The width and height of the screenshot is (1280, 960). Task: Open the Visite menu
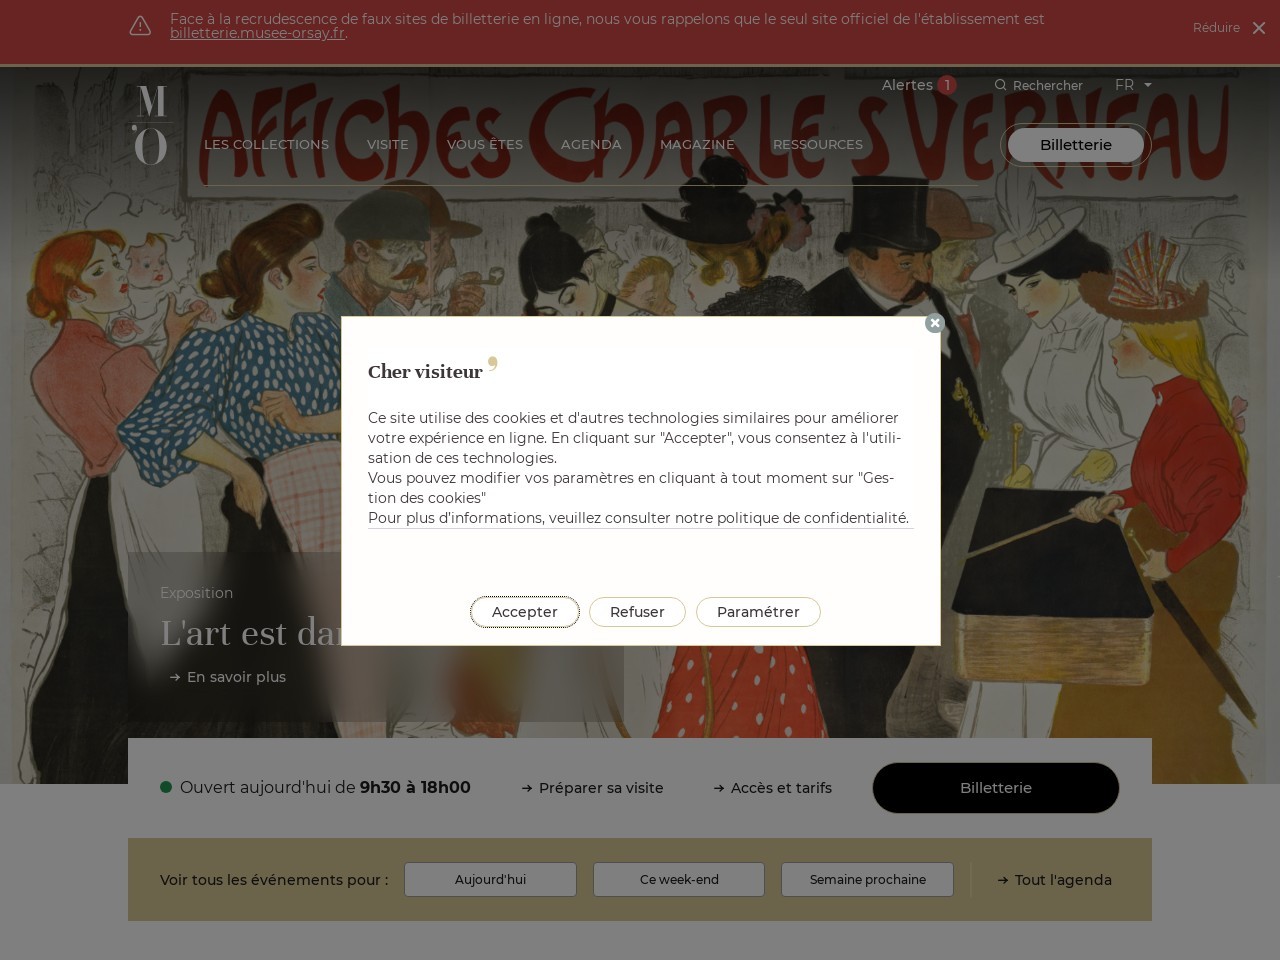(387, 144)
